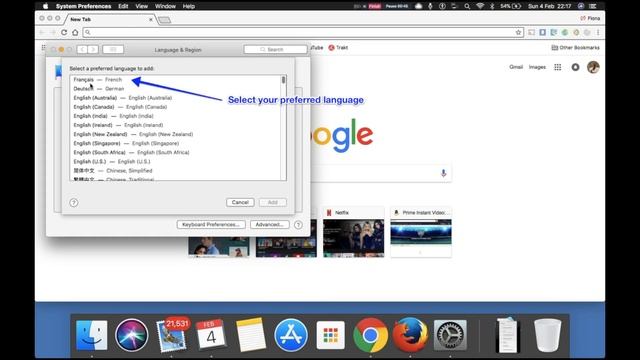The height and width of the screenshot is (360, 640).
Task: Launch Siri from the Dock
Action: pos(131,335)
